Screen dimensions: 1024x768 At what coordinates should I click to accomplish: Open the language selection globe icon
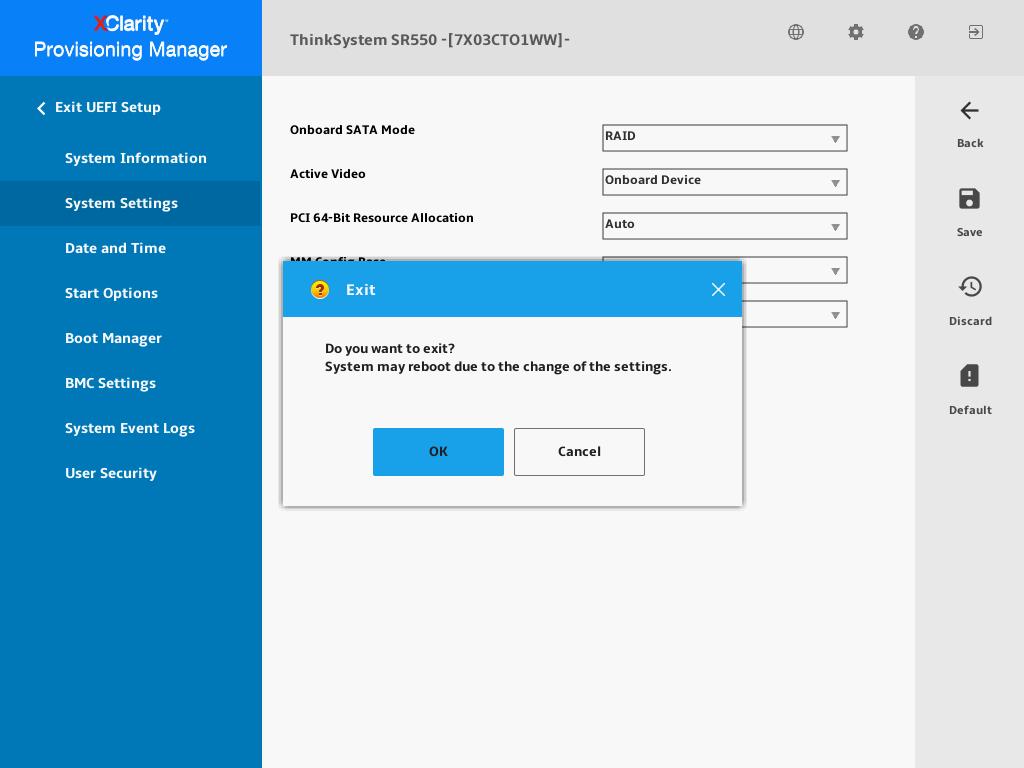point(796,32)
